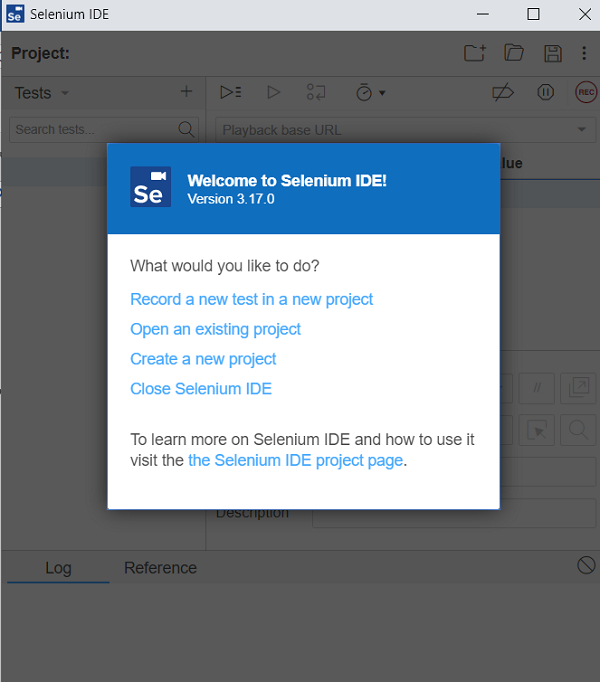
Task: Click the run current test icon
Action: click(273, 92)
